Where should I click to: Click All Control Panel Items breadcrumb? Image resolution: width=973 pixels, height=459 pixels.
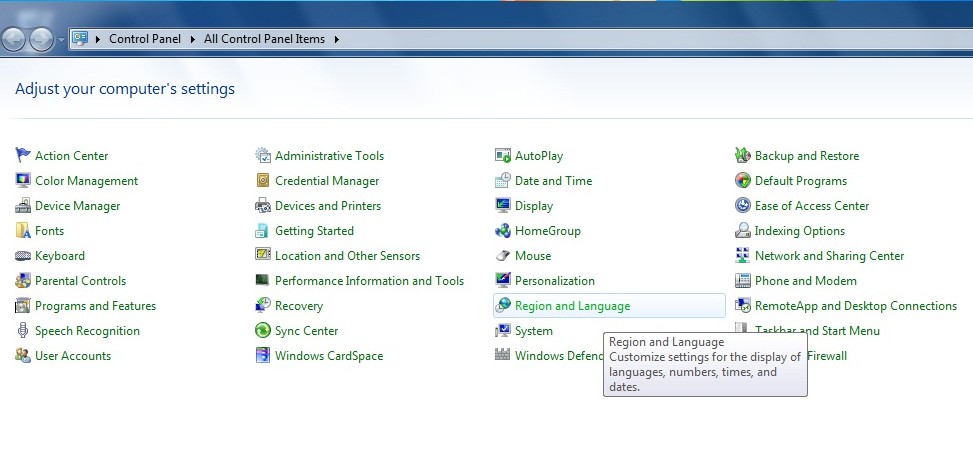pos(264,39)
